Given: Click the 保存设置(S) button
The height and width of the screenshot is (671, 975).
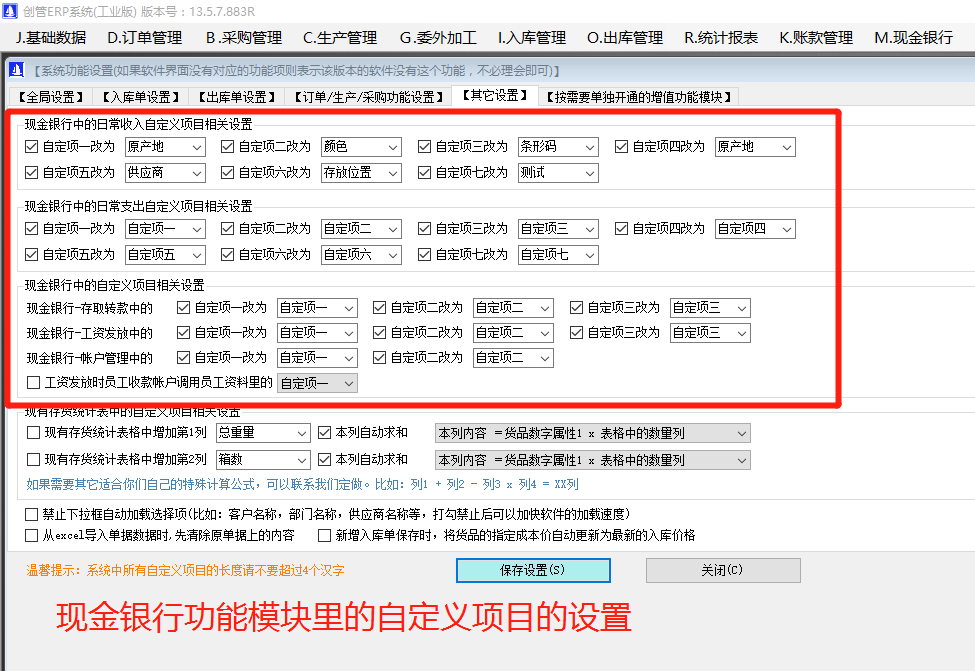Looking at the screenshot, I should pos(532,570).
